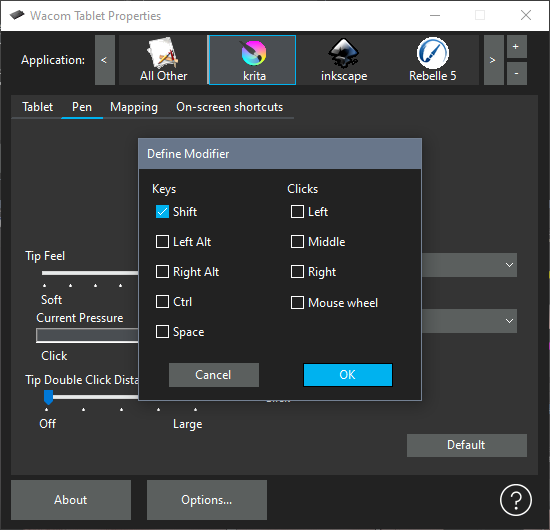Click the Off label under distance slider
Screen dimensions: 550x530
click(47, 424)
